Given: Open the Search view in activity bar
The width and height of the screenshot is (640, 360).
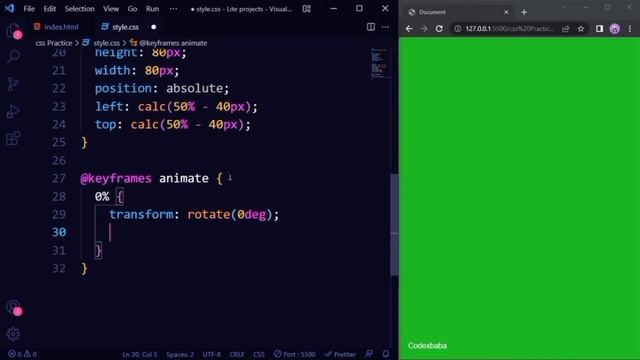Looking at the screenshot, I should tap(13, 56).
